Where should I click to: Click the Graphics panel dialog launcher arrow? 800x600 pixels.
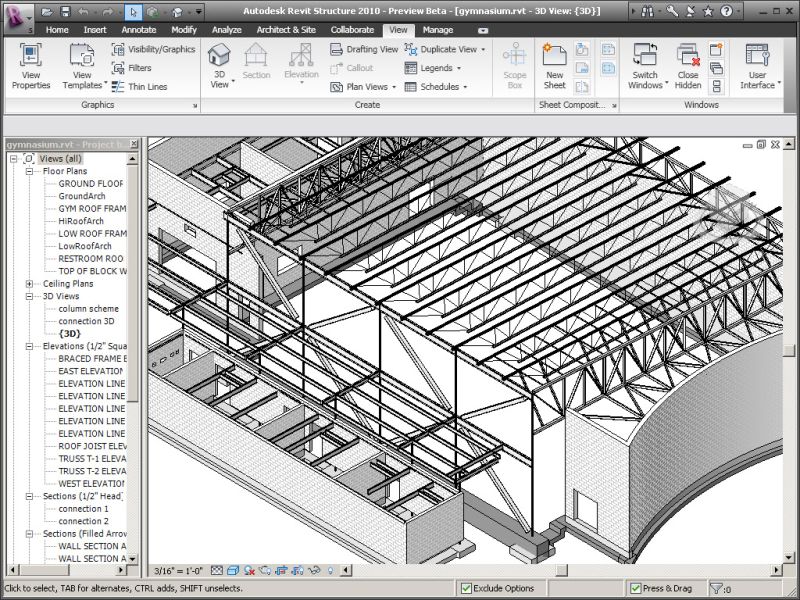coord(195,106)
